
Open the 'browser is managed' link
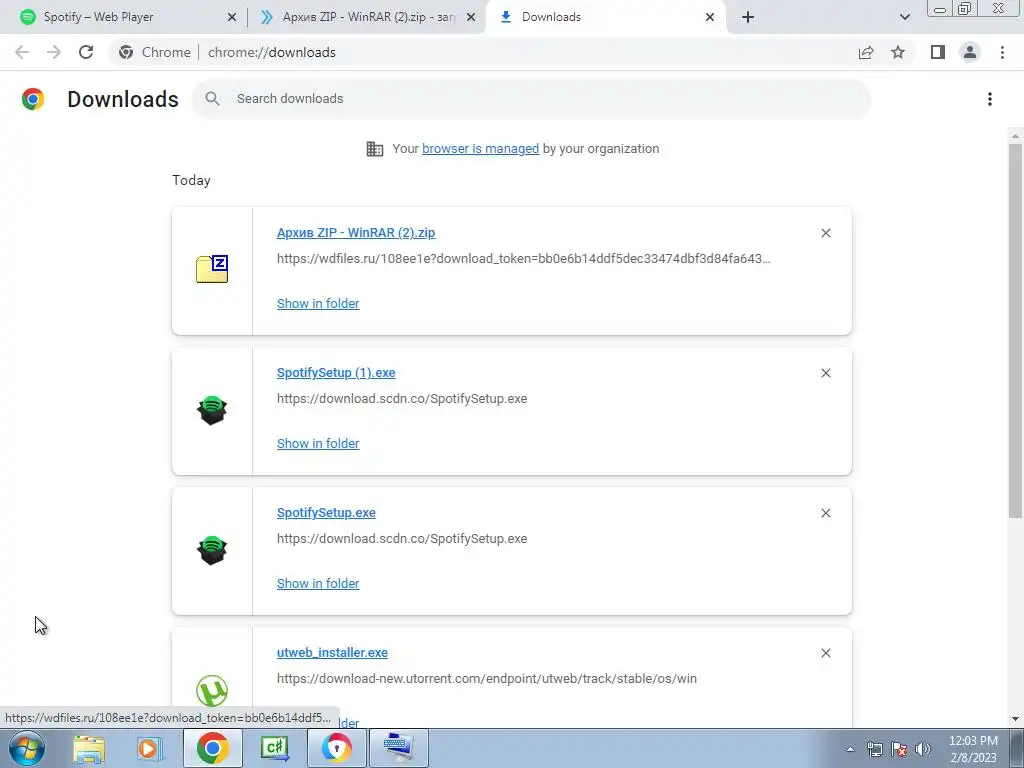(480, 149)
